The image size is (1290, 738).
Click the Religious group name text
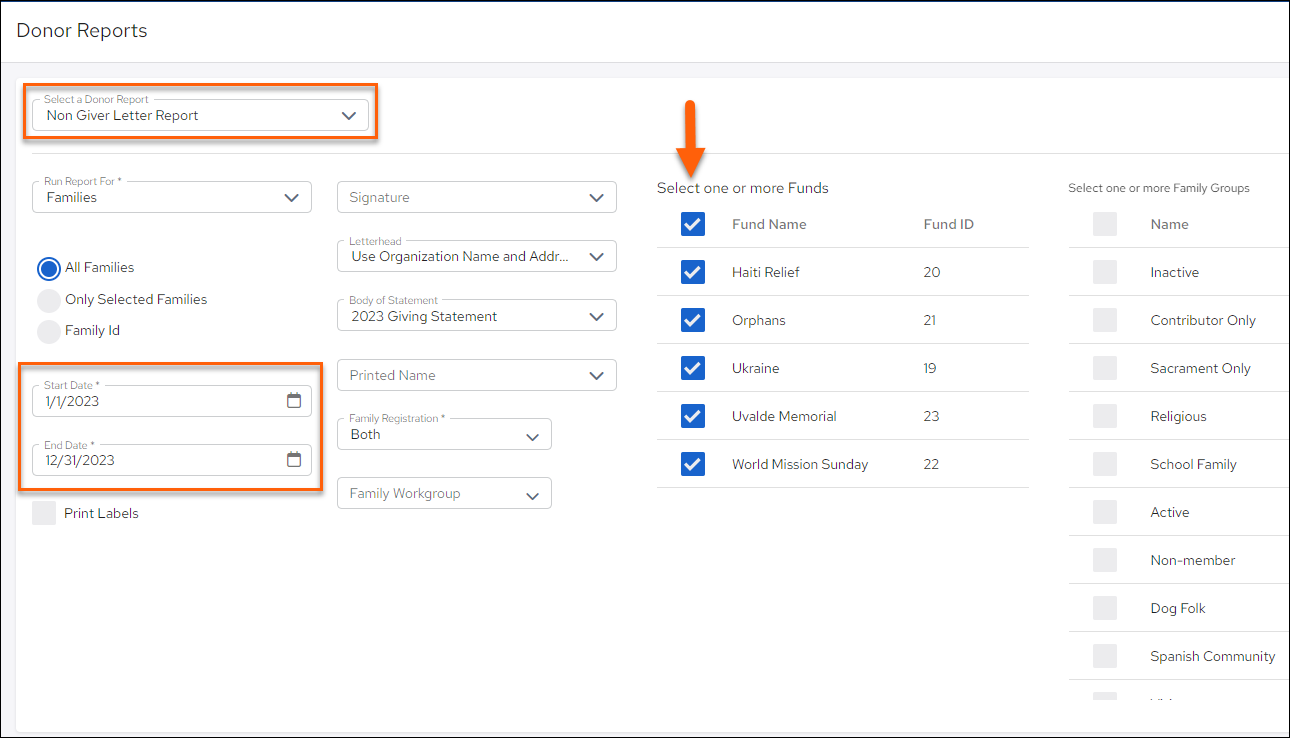[x=1178, y=416]
